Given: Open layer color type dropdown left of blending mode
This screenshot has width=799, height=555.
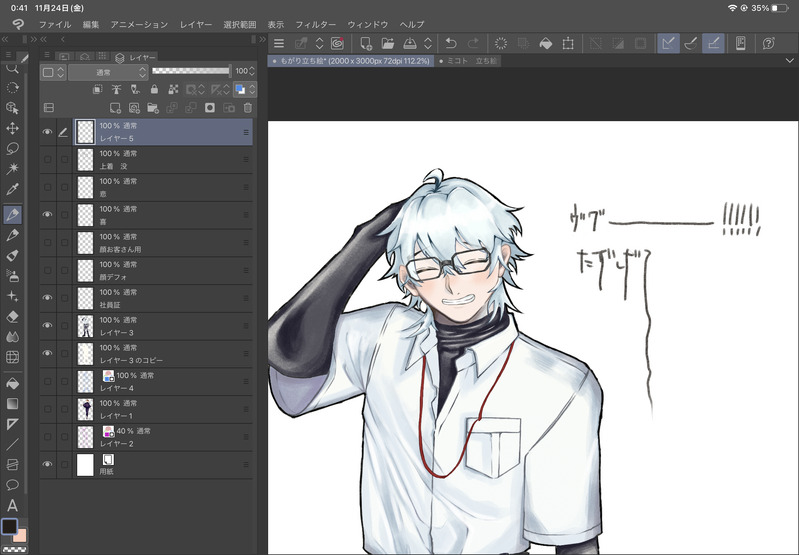Looking at the screenshot, I should point(53,72).
